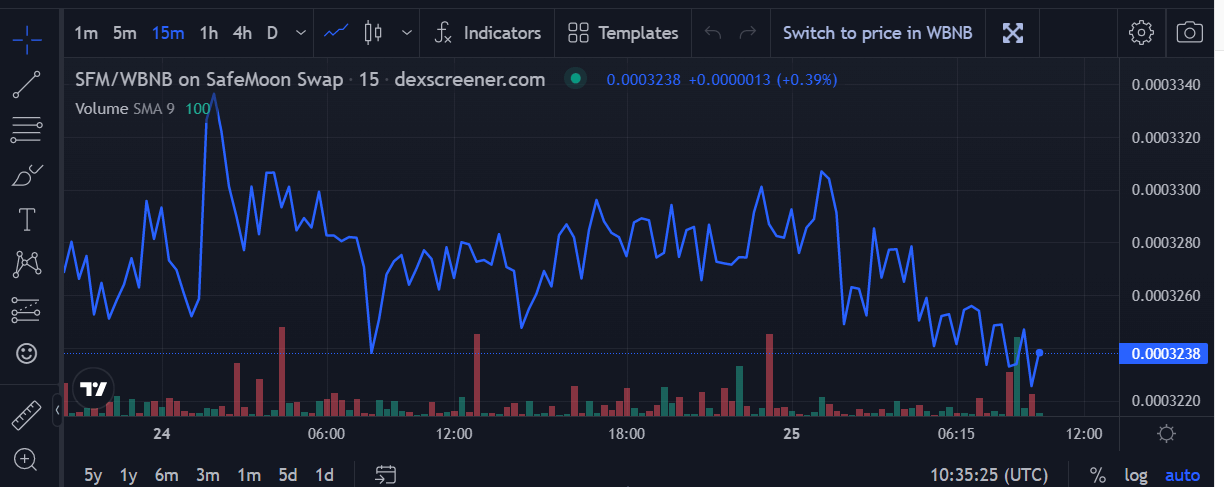This screenshot has height=487, width=1224.
Task: Open the Templates menu
Action: [x=622, y=33]
